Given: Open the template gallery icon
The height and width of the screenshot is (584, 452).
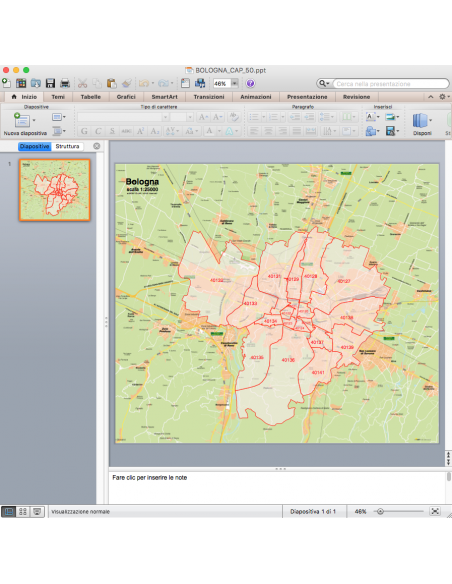Looking at the screenshot, I should click(21, 83).
